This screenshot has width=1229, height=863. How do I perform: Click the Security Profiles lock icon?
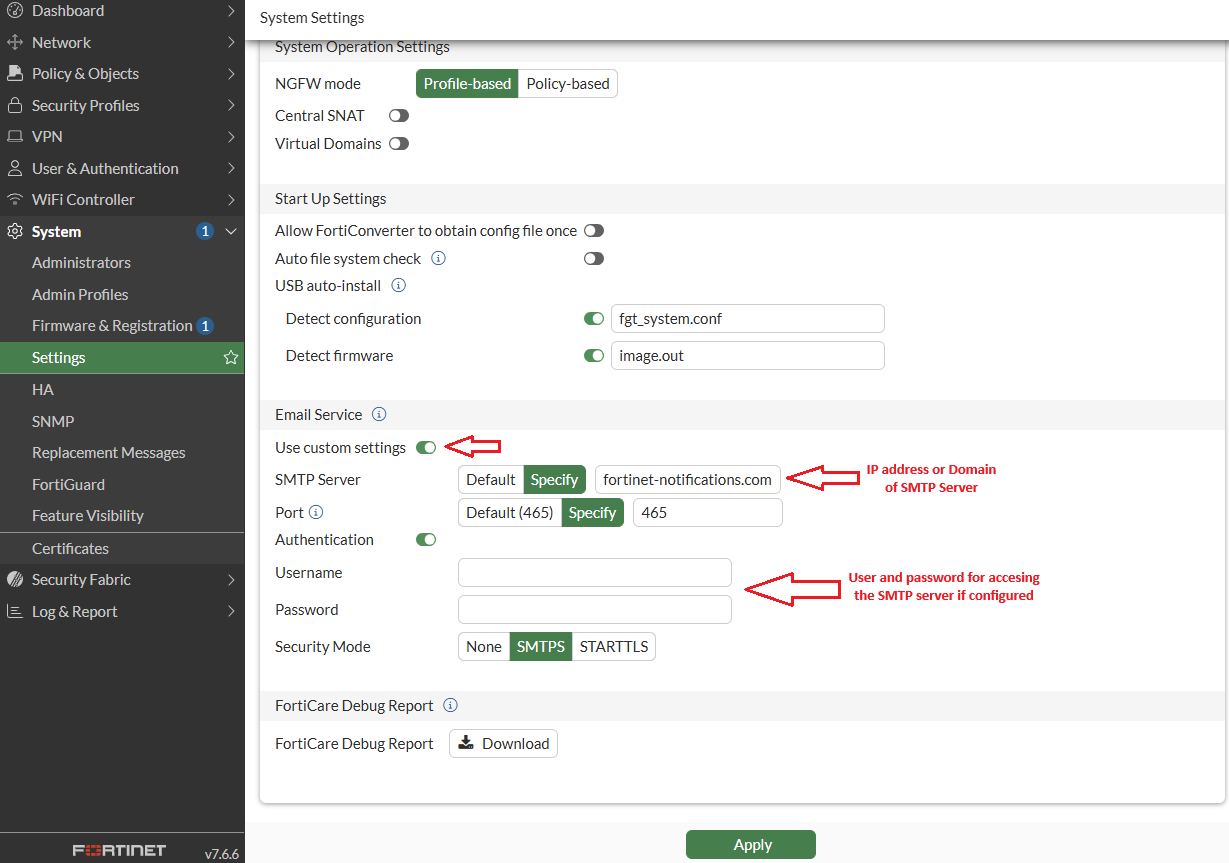[15, 105]
